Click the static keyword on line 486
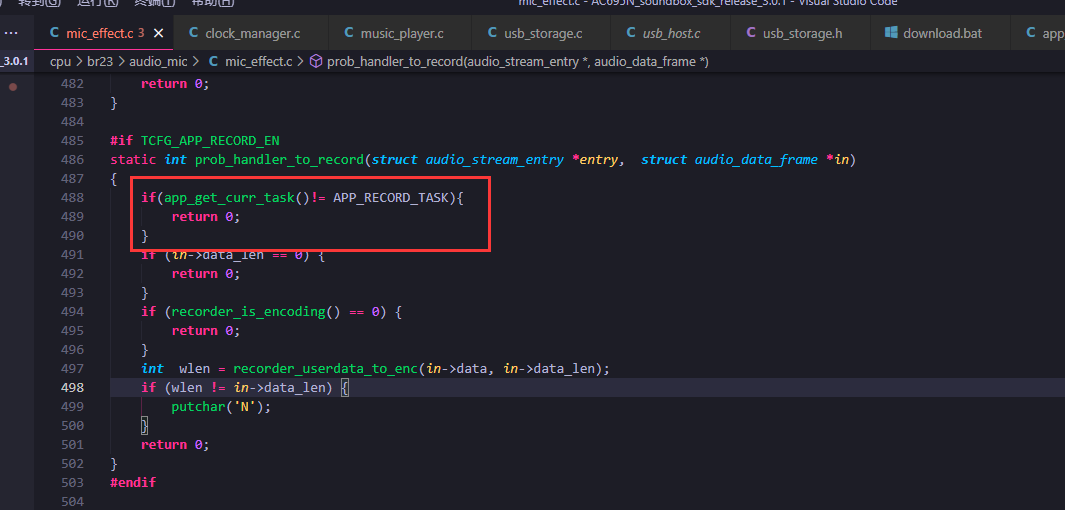This screenshot has height=510, width=1065. 133,160
